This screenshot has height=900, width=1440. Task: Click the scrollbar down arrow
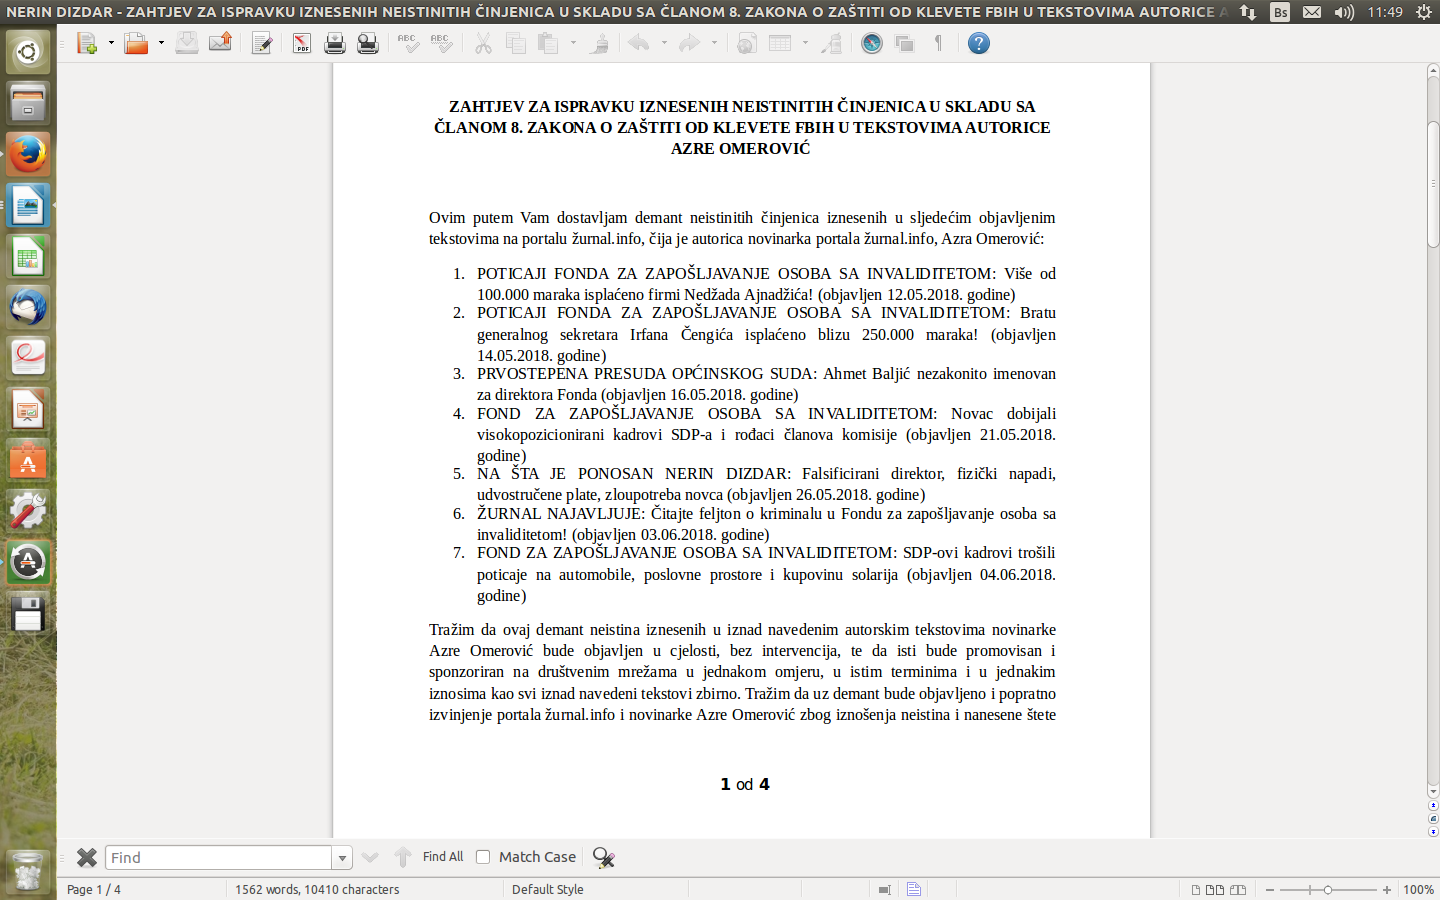point(1433,791)
